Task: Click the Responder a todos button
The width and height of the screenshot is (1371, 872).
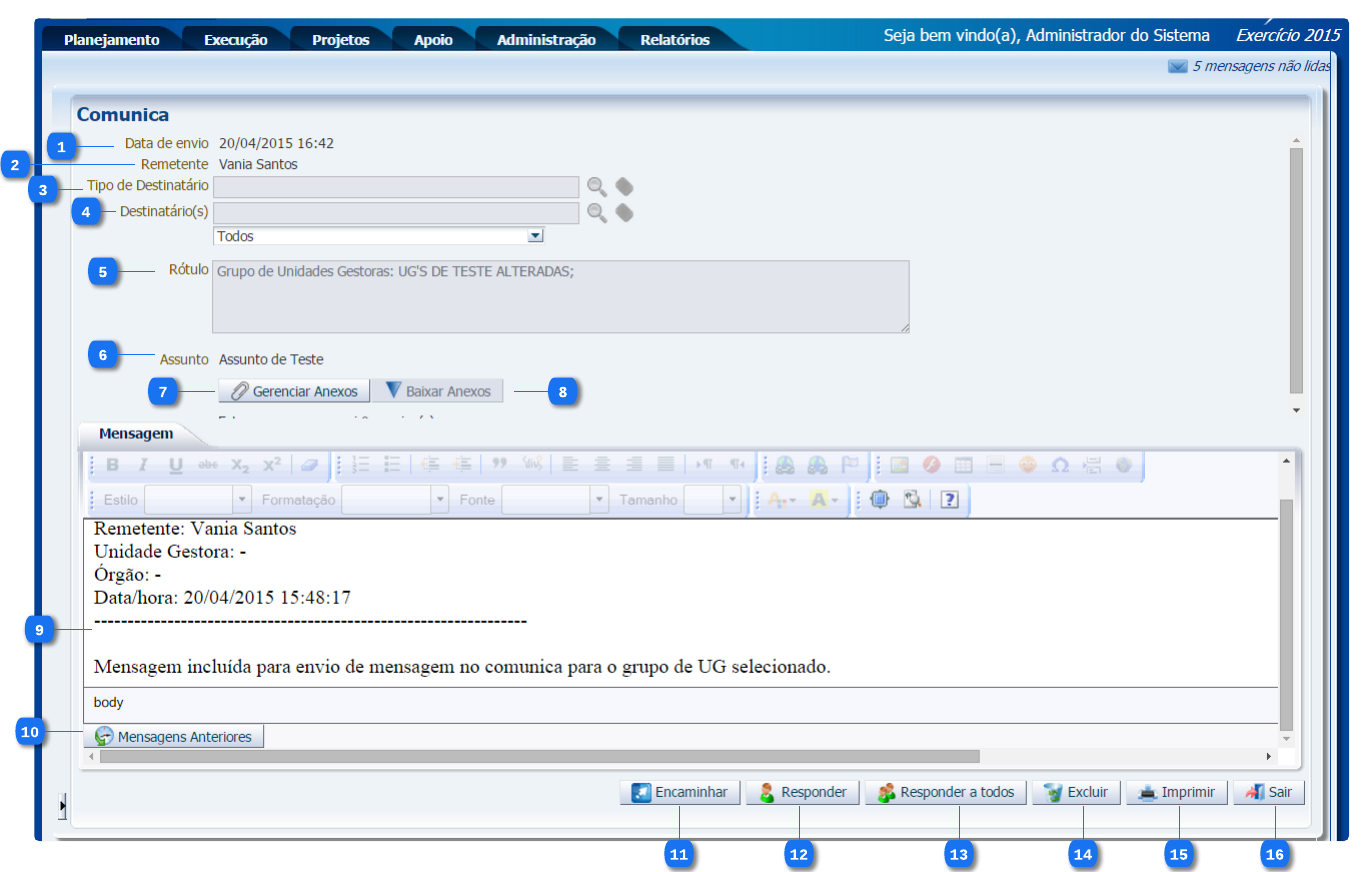Action: pyautogui.click(x=945, y=793)
